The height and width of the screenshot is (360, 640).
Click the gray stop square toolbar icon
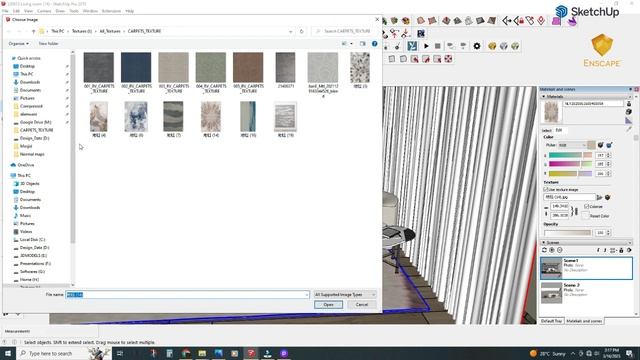[438, 46]
